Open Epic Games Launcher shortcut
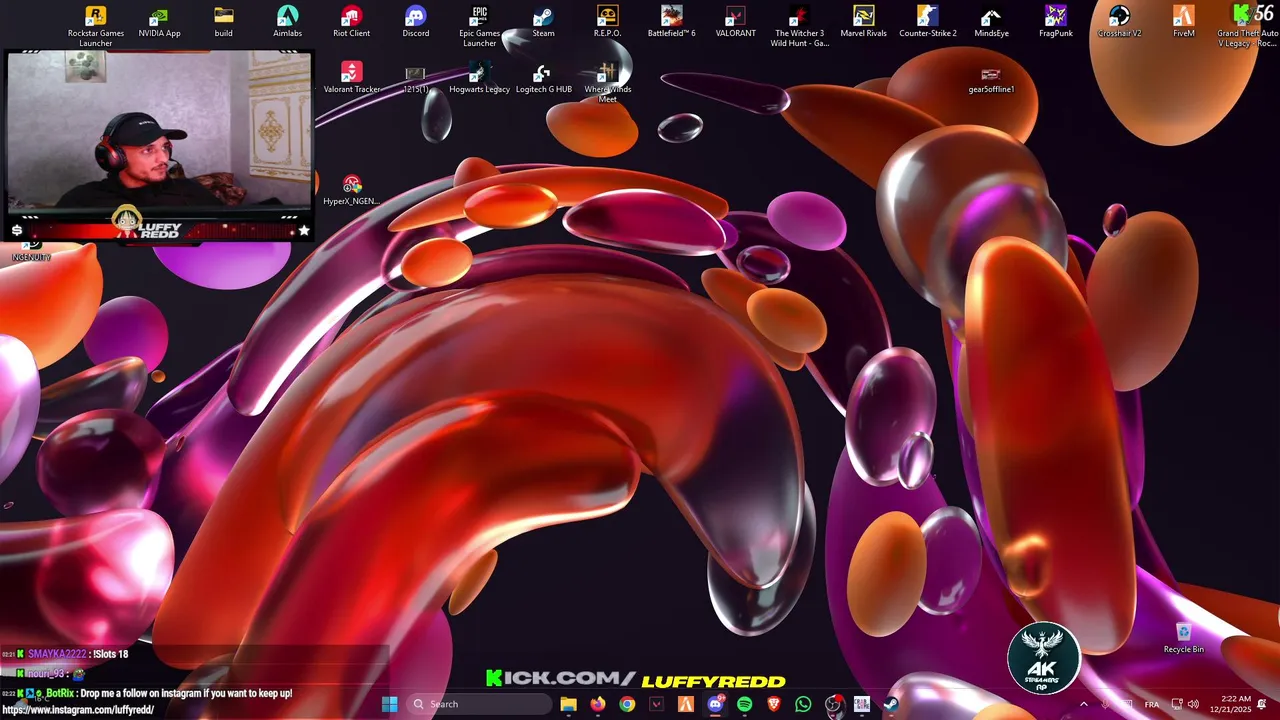This screenshot has width=1280, height=720. tap(480, 26)
